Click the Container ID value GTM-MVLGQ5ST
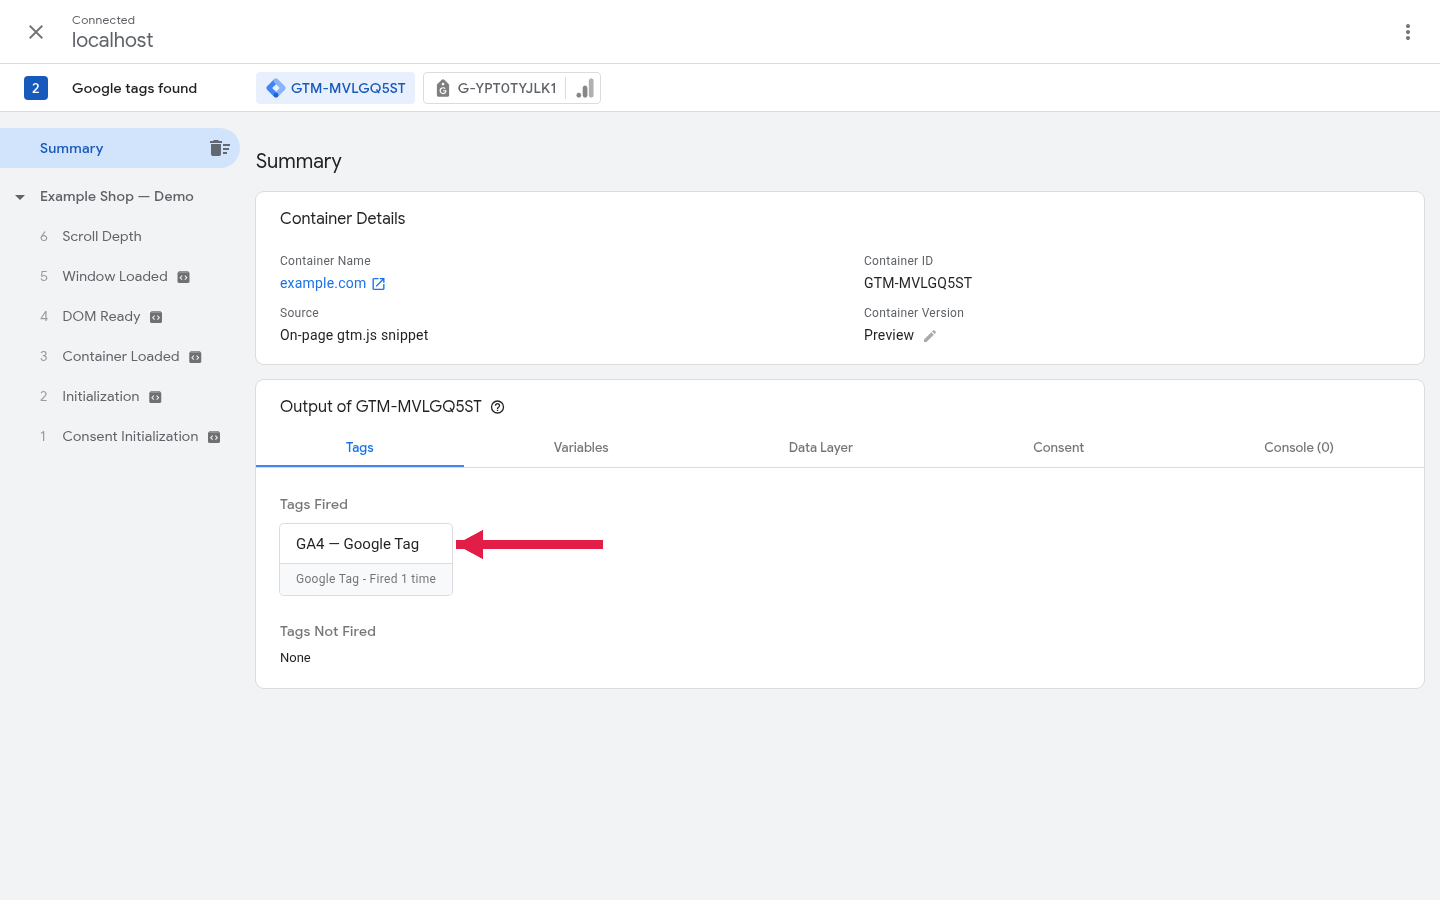Viewport: 1440px width, 900px height. pyautogui.click(x=918, y=283)
